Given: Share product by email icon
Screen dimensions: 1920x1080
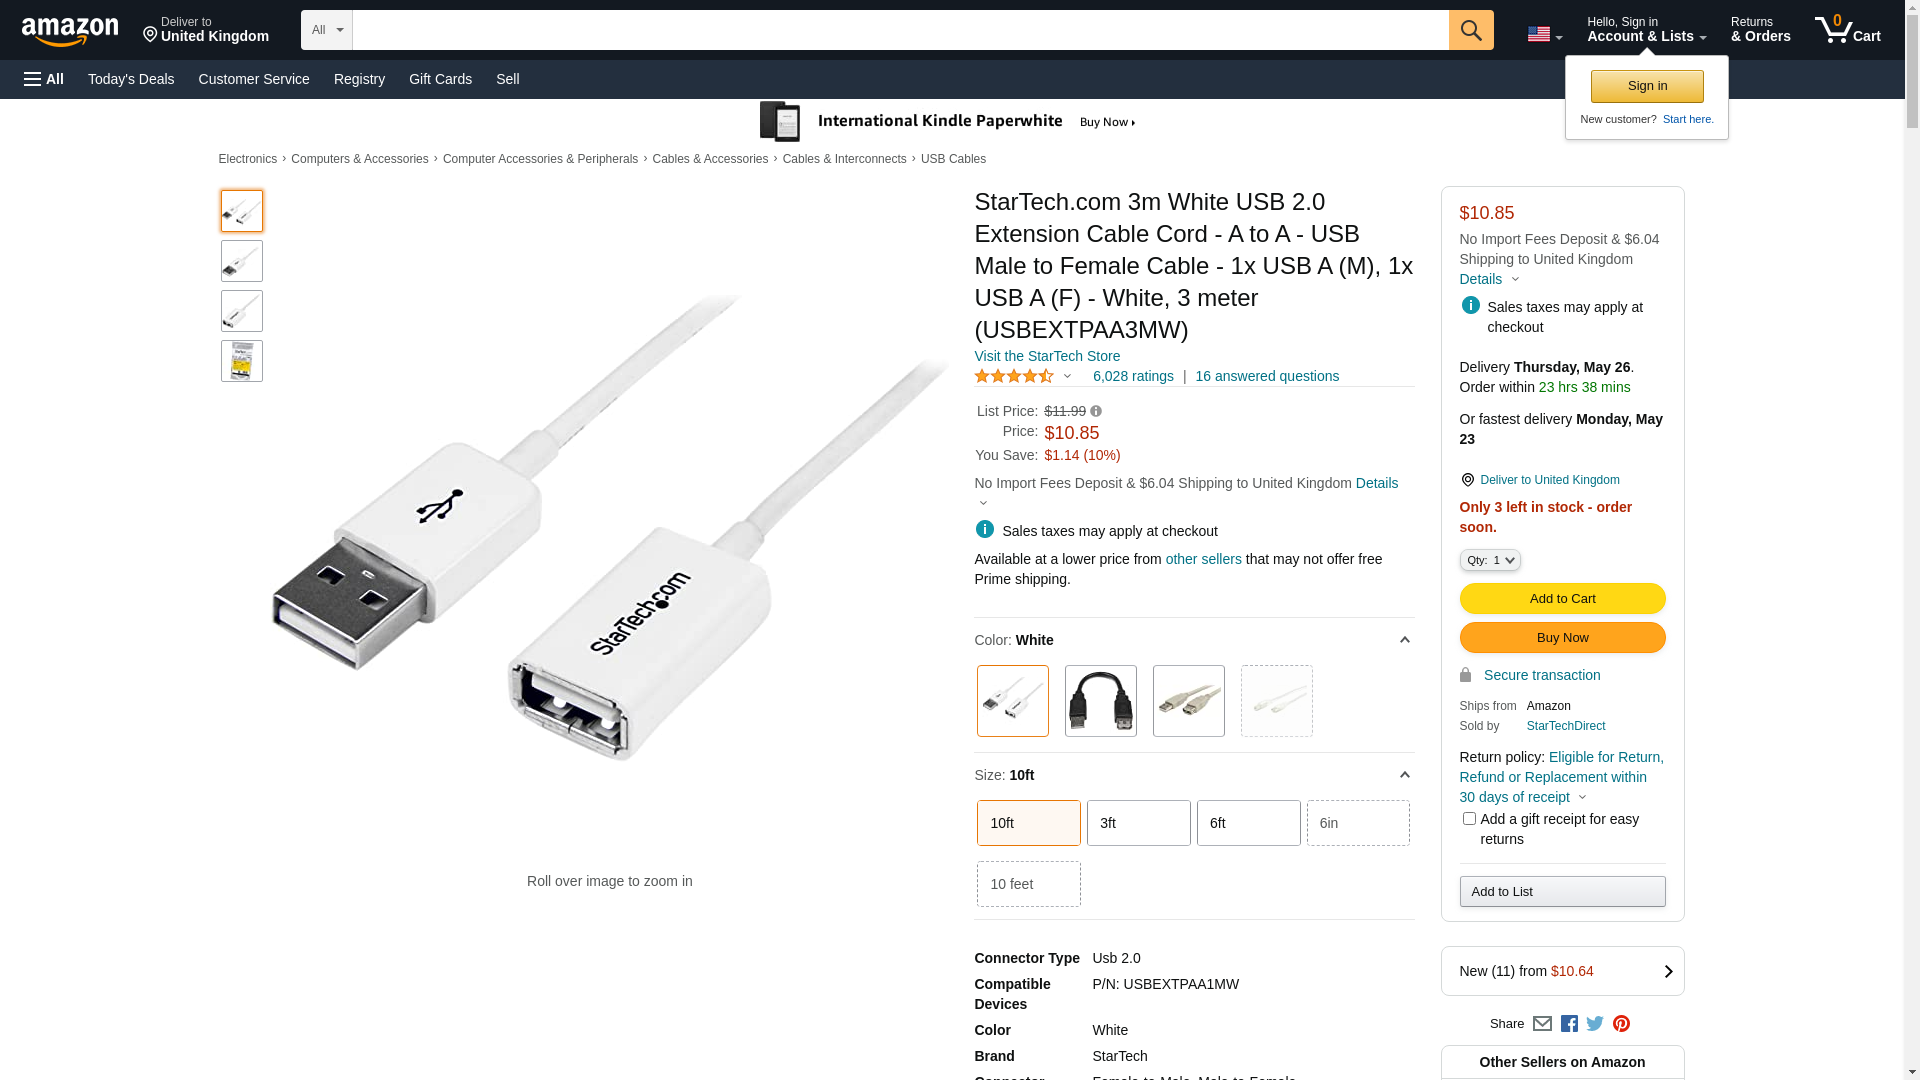Looking at the screenshot, I should (1542, 1024).
